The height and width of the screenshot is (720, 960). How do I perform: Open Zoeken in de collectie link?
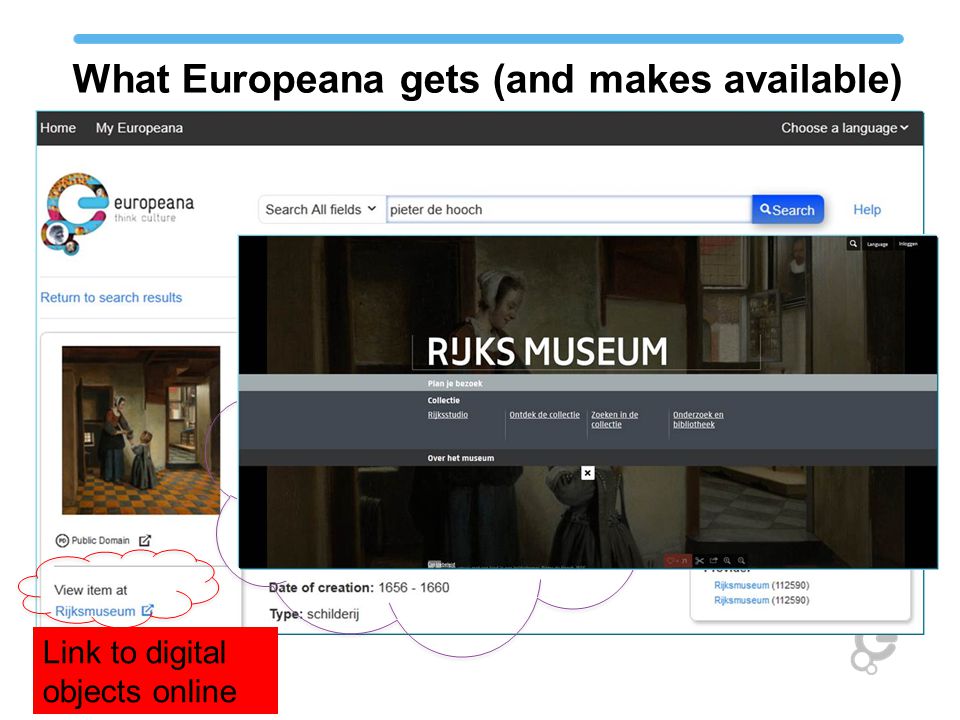pyautogui.click(x=615, y=419)
